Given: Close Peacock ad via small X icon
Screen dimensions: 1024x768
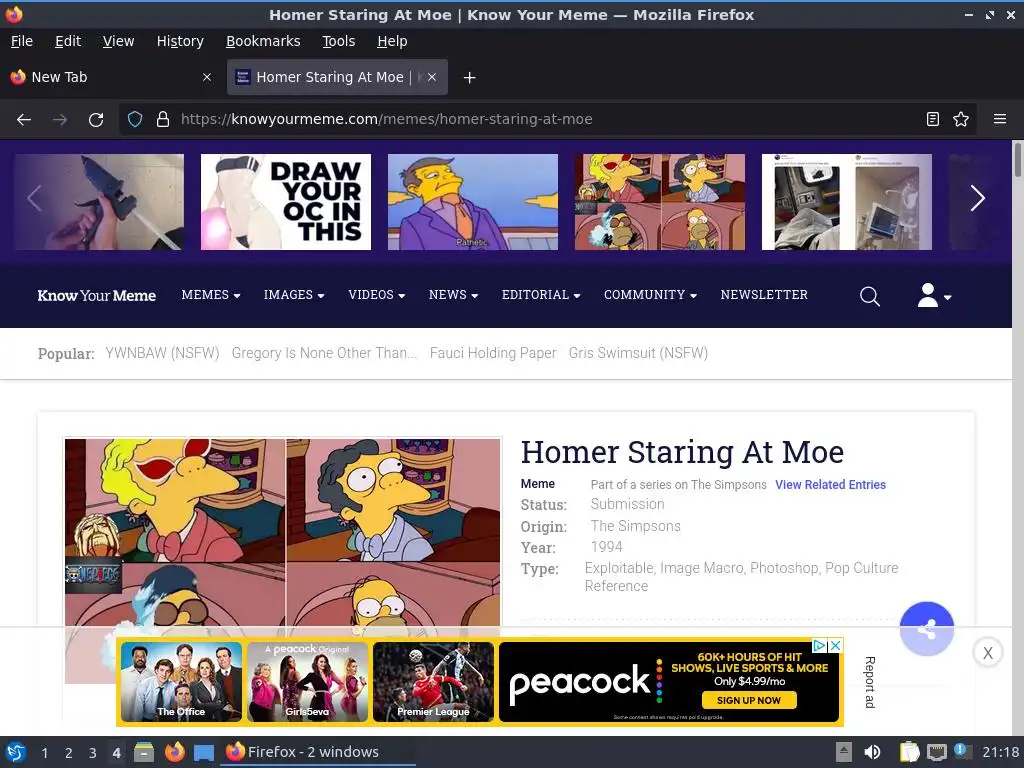Looking at the screenshot, I should tap(835, 646).
